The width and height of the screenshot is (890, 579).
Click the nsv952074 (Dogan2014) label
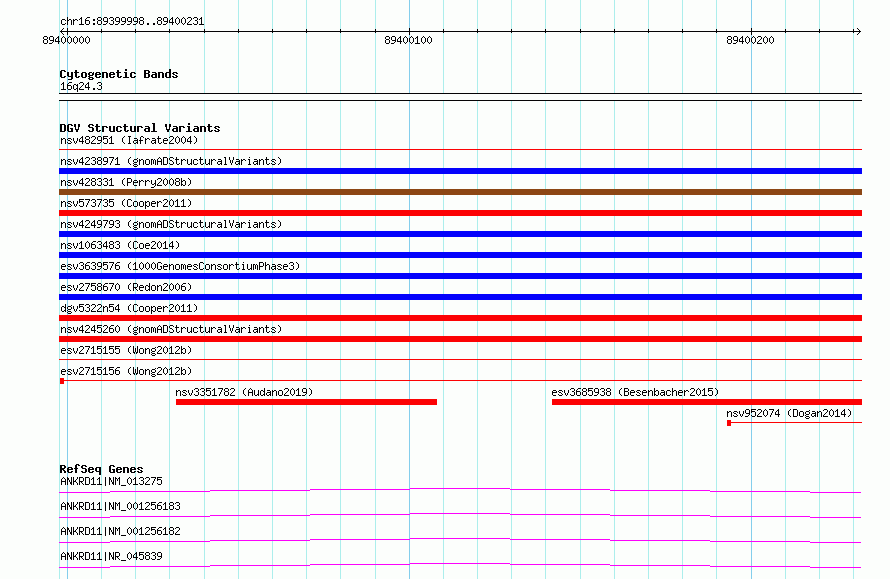point(789,413)
